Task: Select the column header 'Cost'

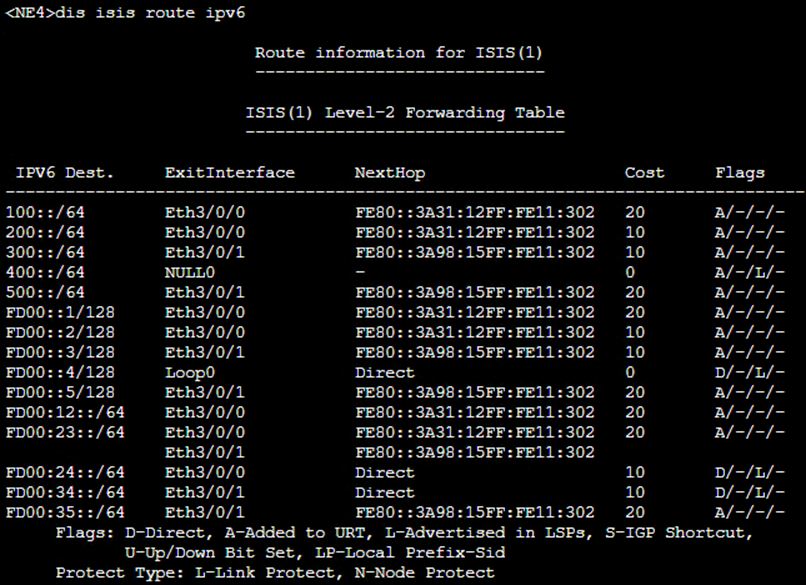Action: (644, 172)
